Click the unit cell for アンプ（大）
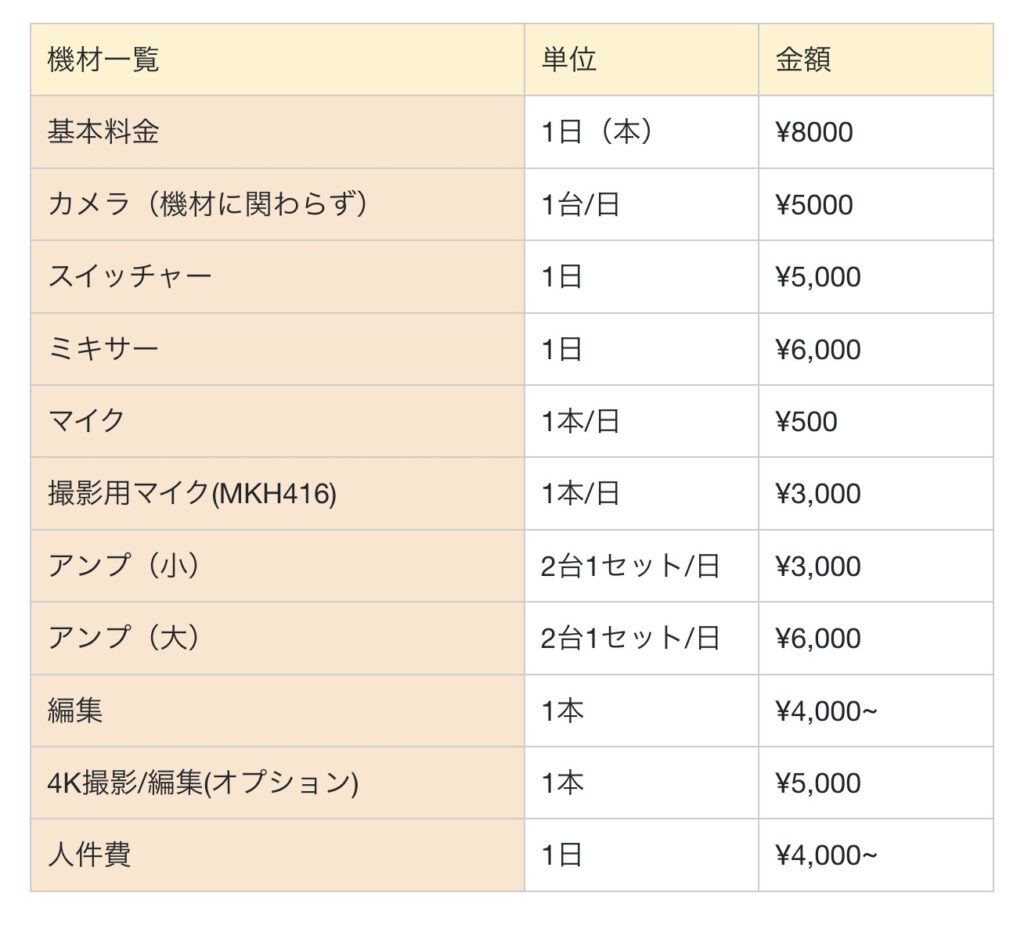 [x=630, y=638]
